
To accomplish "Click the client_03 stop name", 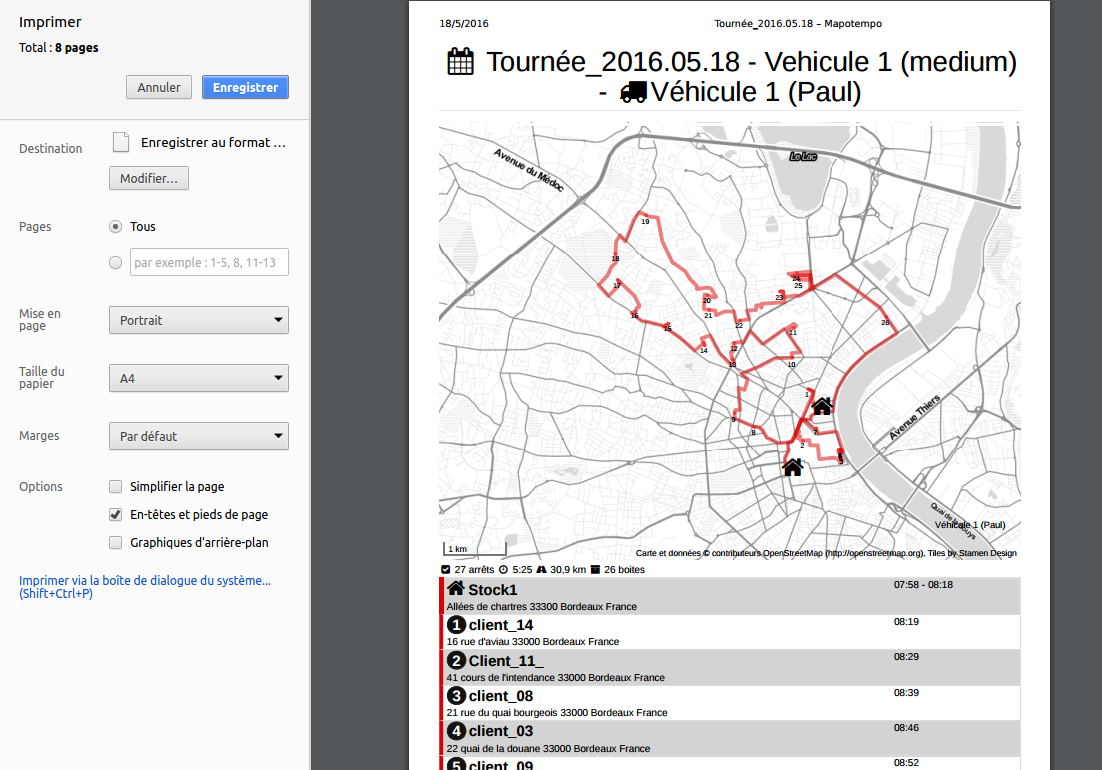I will coord(501,731).
